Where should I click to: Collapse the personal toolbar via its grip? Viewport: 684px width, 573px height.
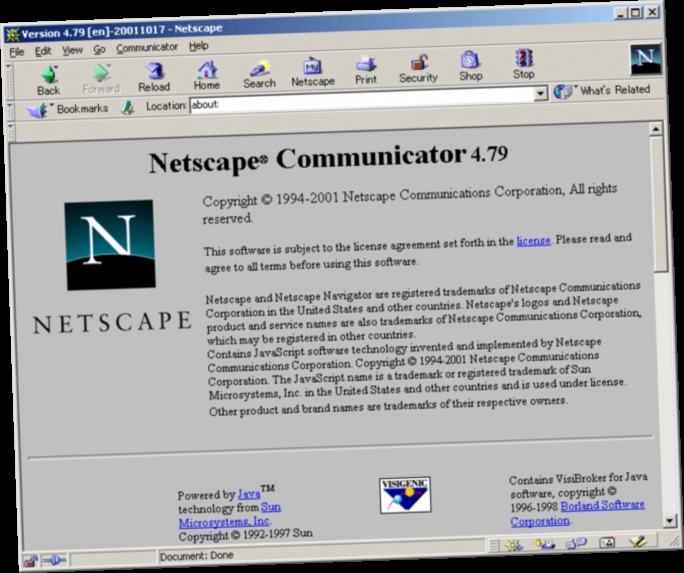coord(11,133)
